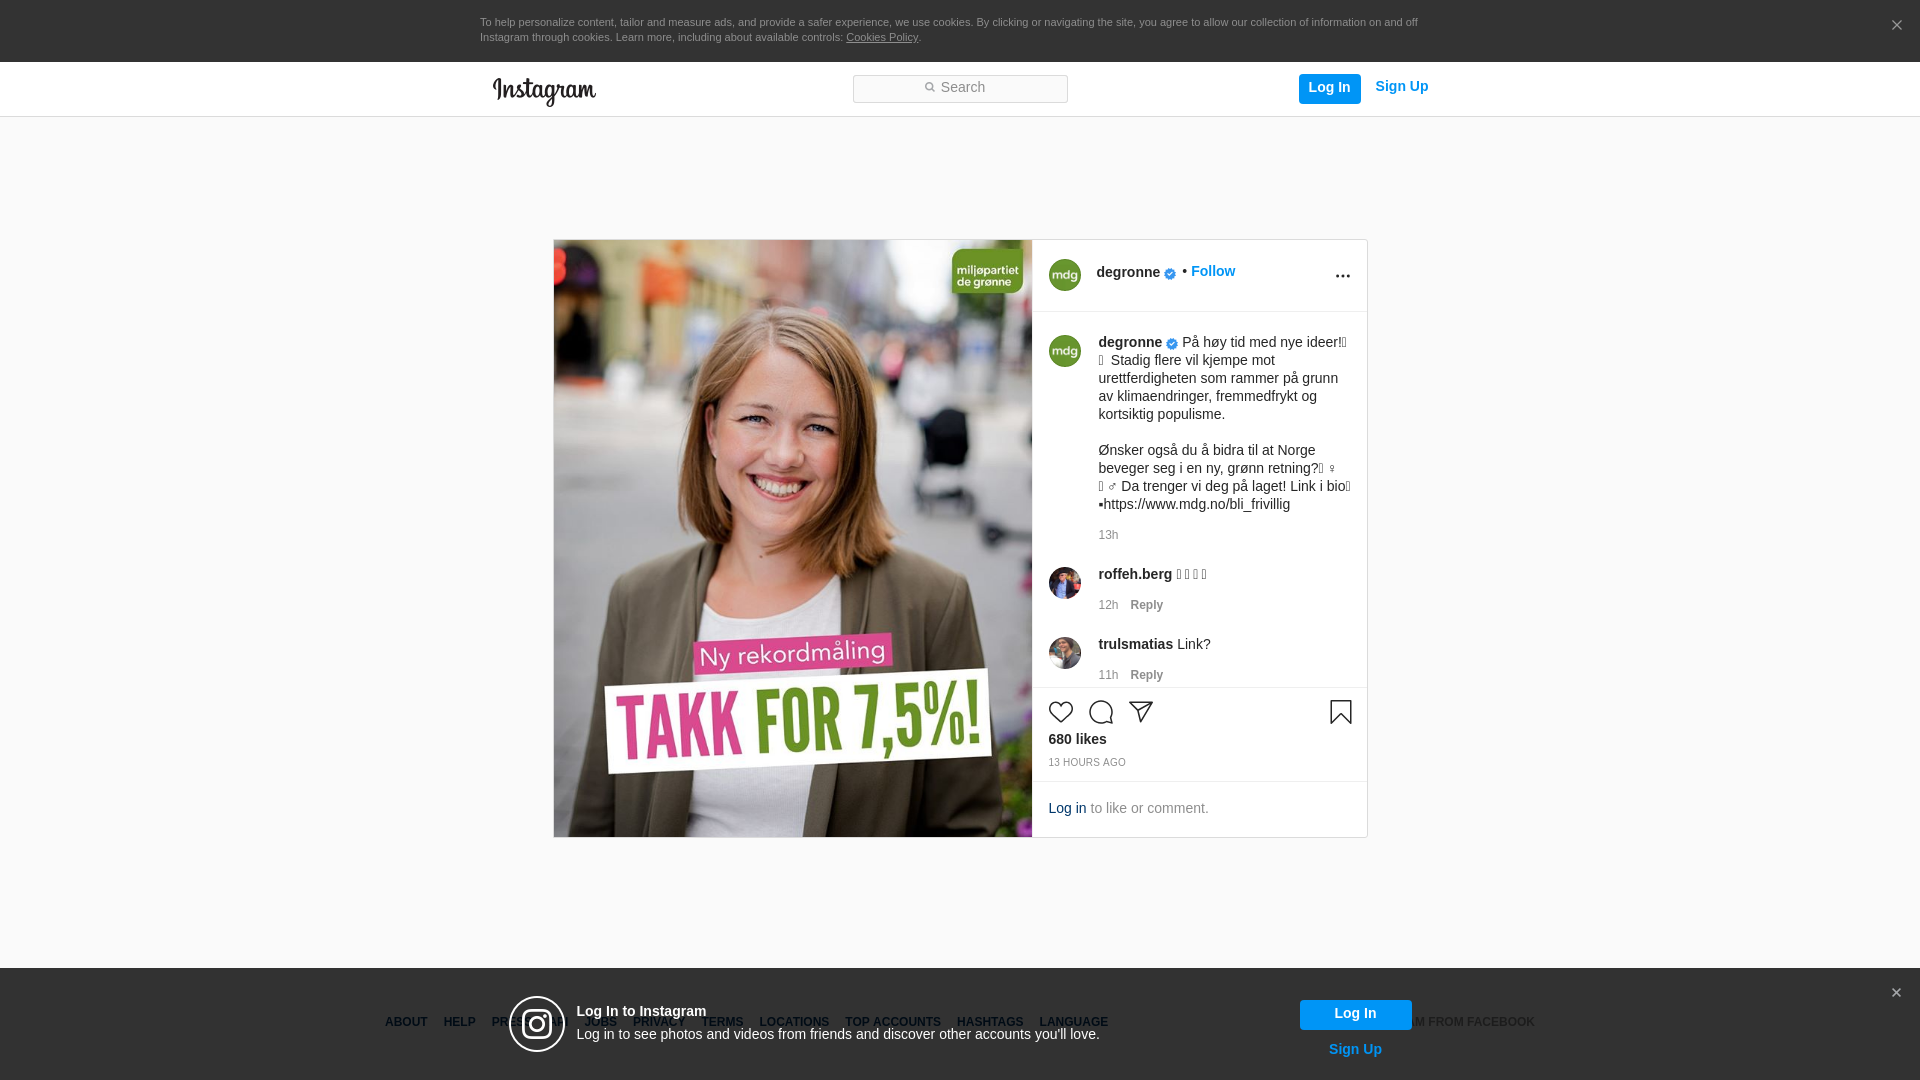This screenshot has height=1080, width=1920.
Task: Click the top Log In button
Action: click(1329, 88)
